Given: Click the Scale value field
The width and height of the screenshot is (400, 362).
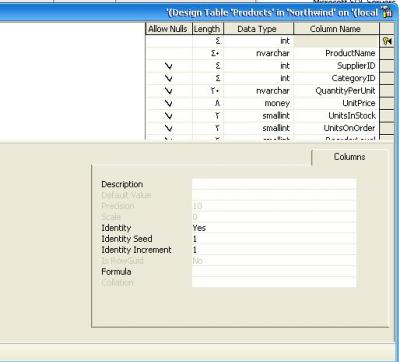Looking at the screenshot, I should (274, 217).
